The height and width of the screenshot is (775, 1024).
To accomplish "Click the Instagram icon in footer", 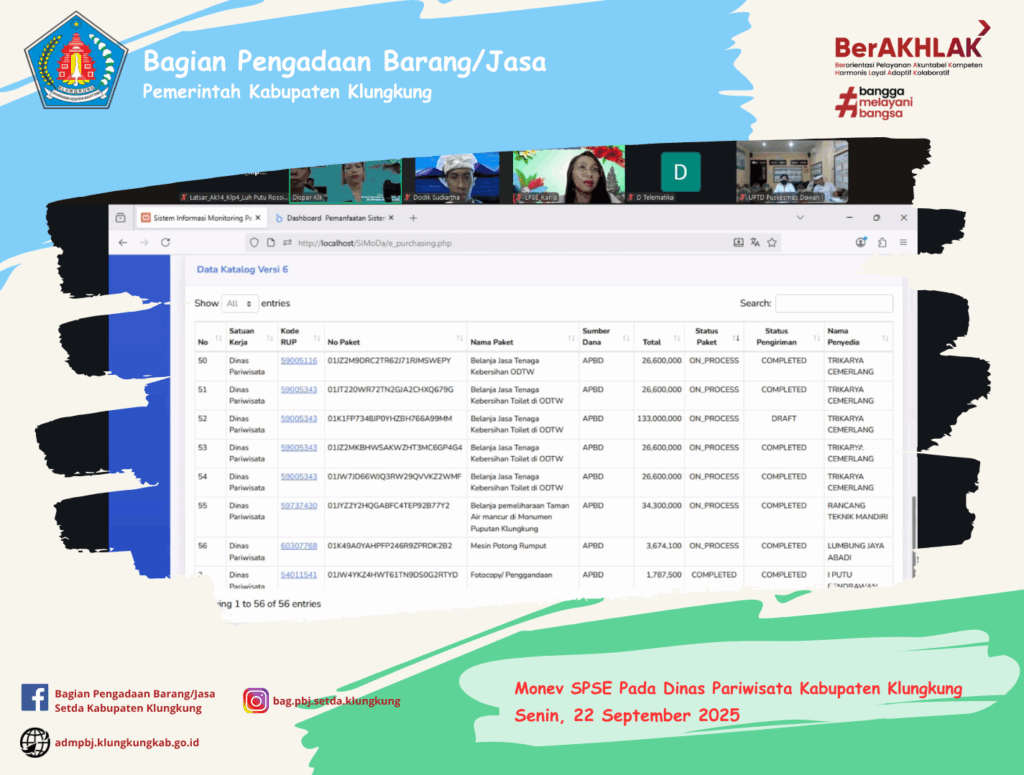I will coord(255,701).
